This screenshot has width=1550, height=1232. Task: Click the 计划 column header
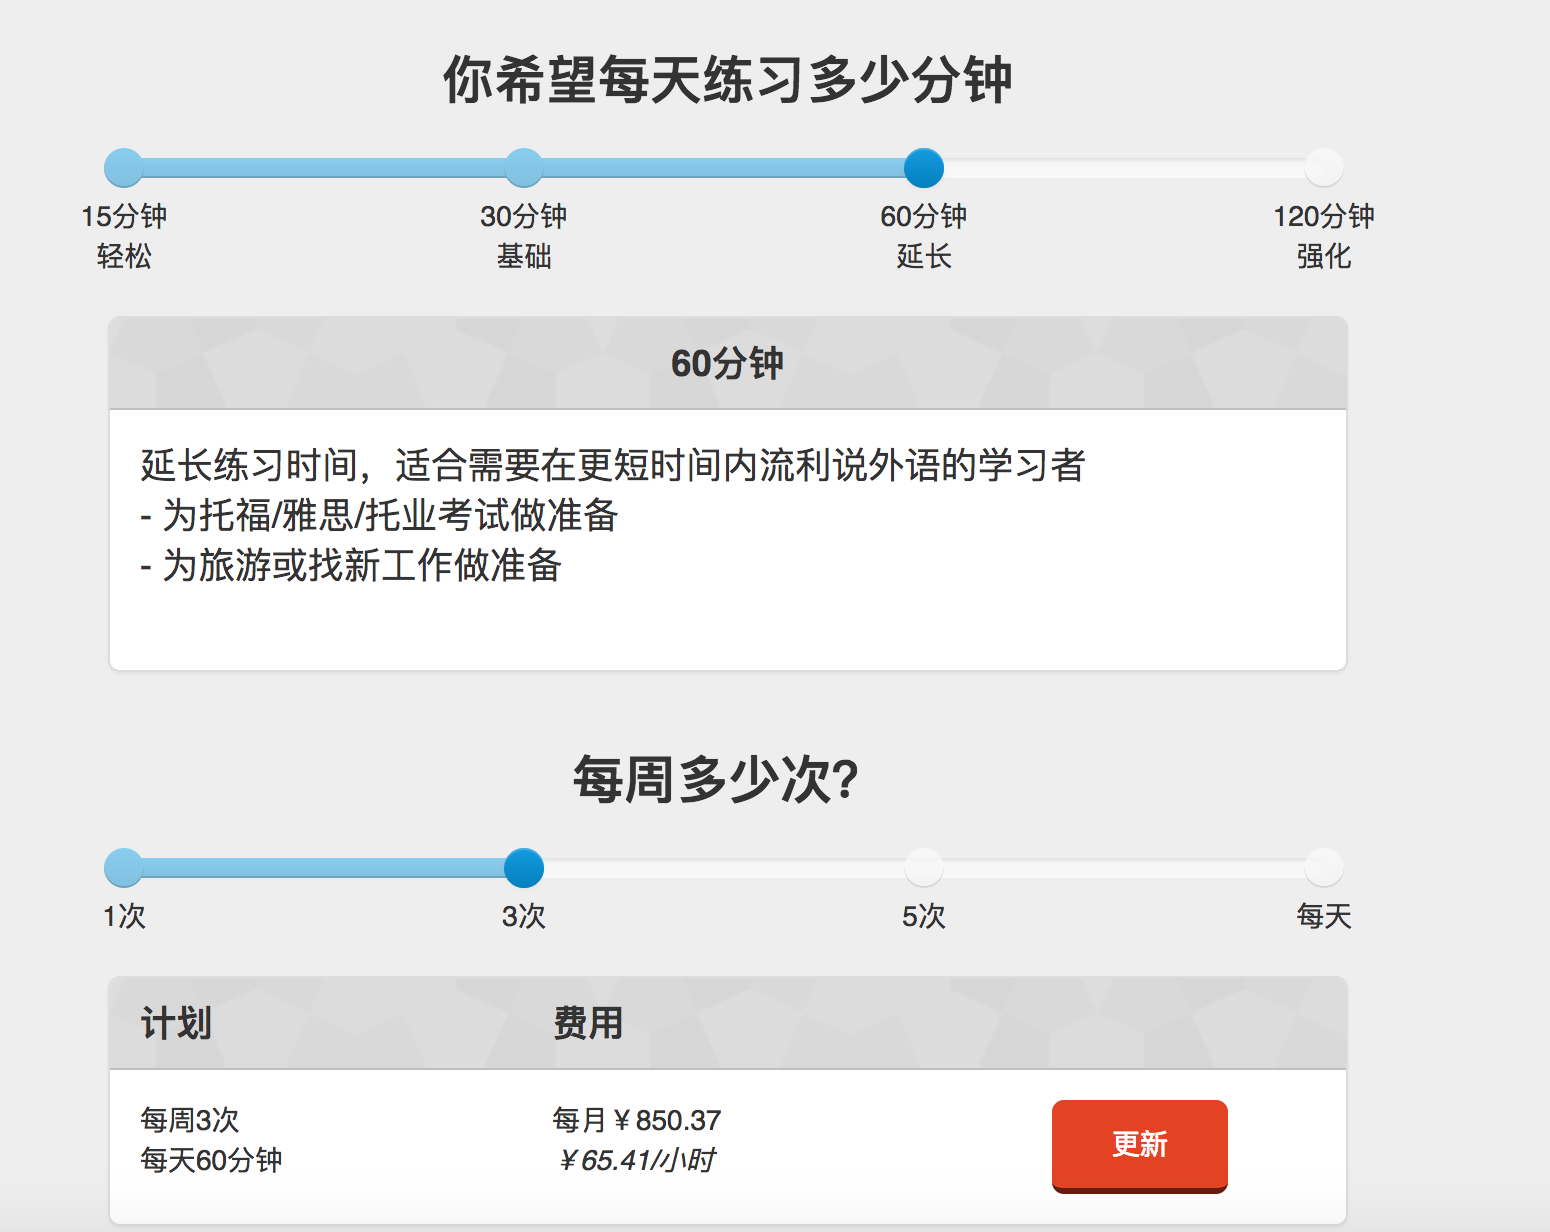(x=174, y=1022)
